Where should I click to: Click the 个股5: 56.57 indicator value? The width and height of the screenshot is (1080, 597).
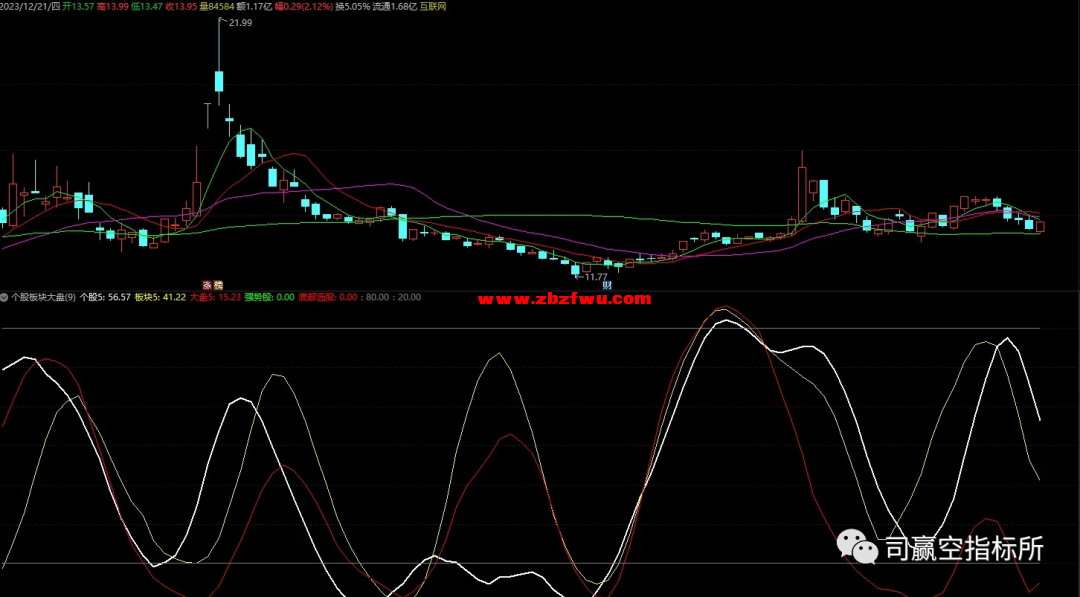105,297
